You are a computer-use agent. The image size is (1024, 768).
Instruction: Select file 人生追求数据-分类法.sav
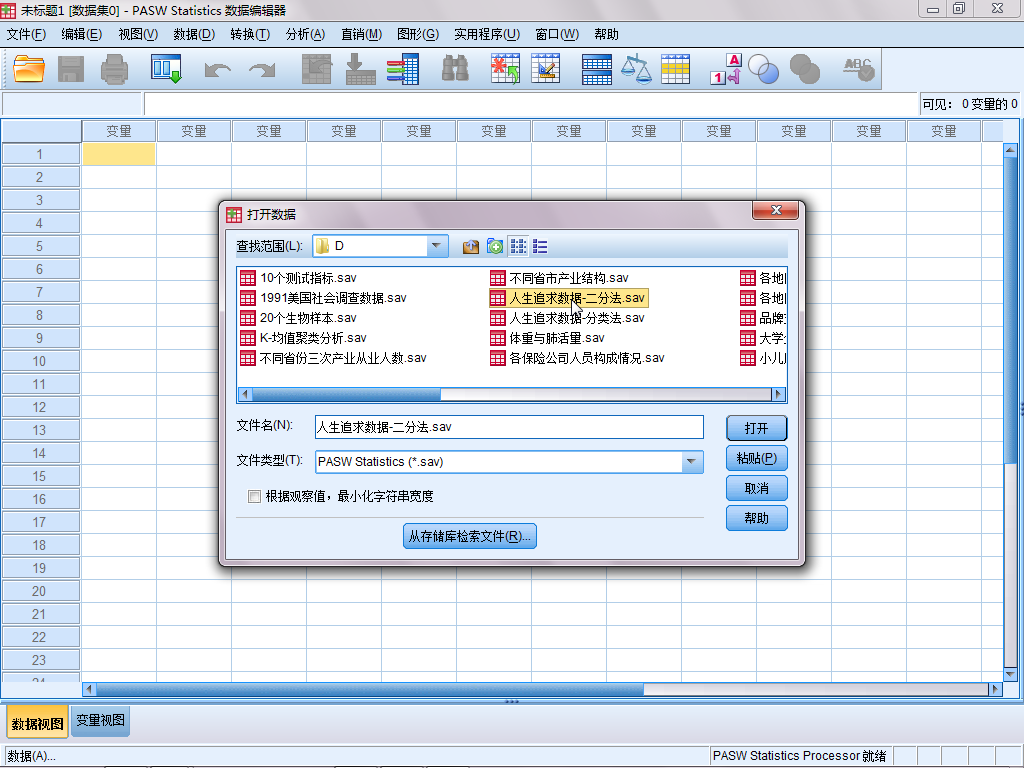point(568,318)
